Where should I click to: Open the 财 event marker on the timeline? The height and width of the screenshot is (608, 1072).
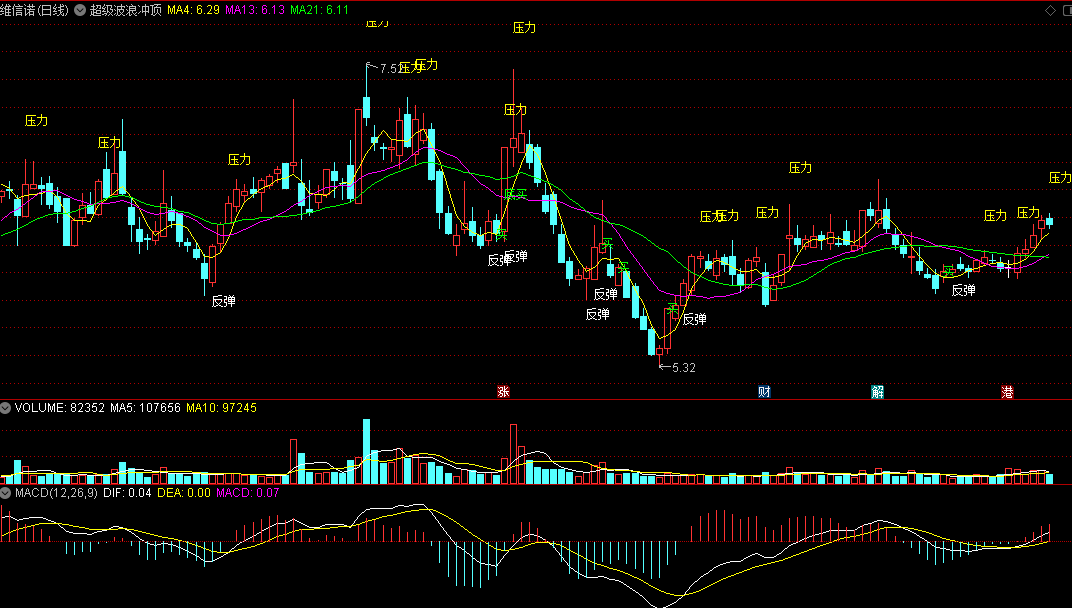click(764, 392)
